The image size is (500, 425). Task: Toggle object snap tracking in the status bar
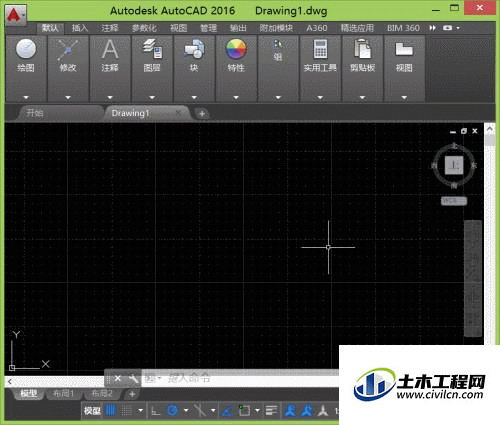pos(228,411)
